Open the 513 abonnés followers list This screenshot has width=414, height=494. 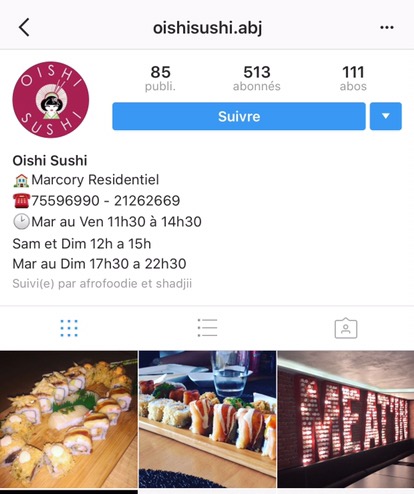[257, 78]
